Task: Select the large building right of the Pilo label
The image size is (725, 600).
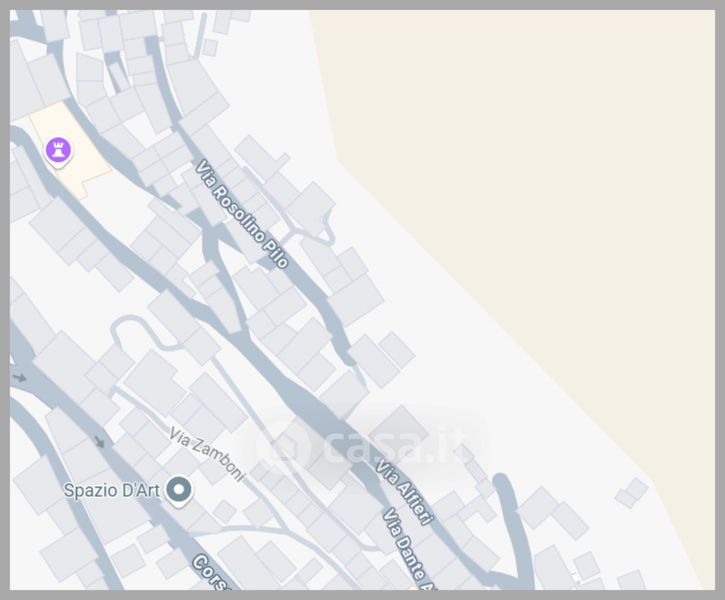Action: 357,300
